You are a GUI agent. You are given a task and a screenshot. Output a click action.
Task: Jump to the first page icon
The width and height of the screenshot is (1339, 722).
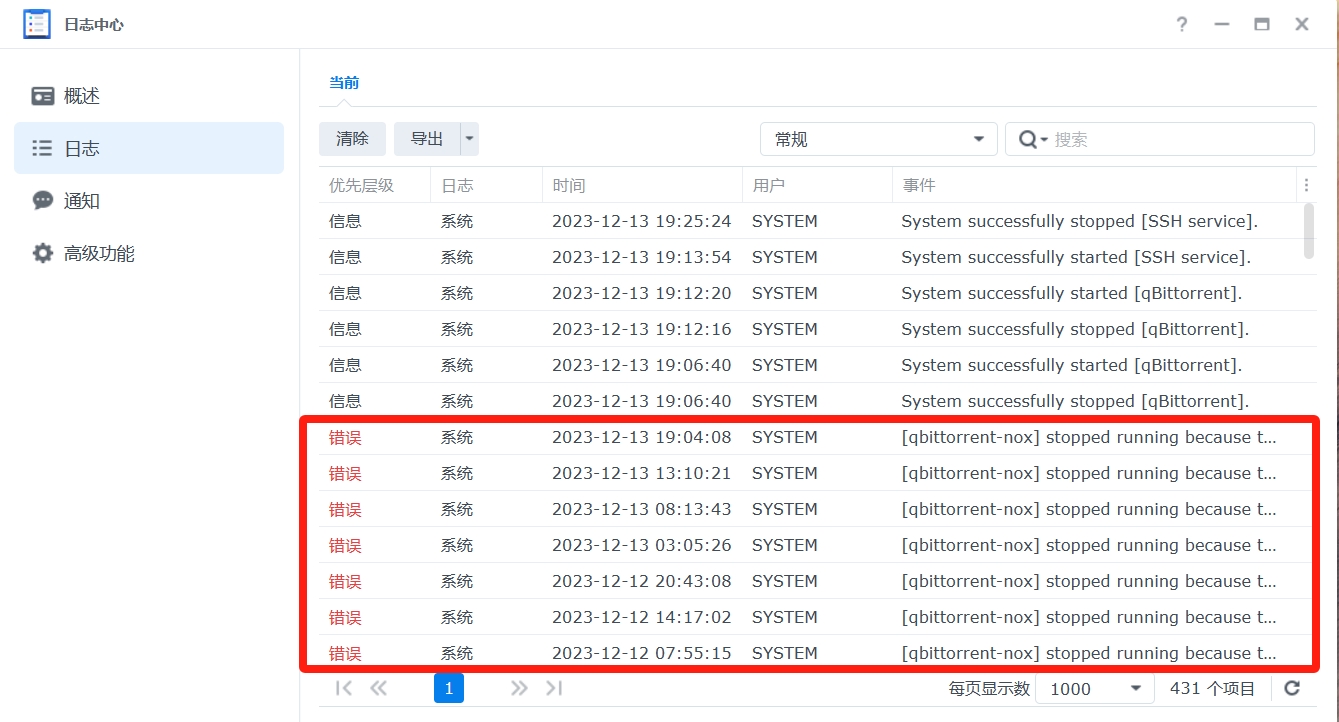coord(344,688)
